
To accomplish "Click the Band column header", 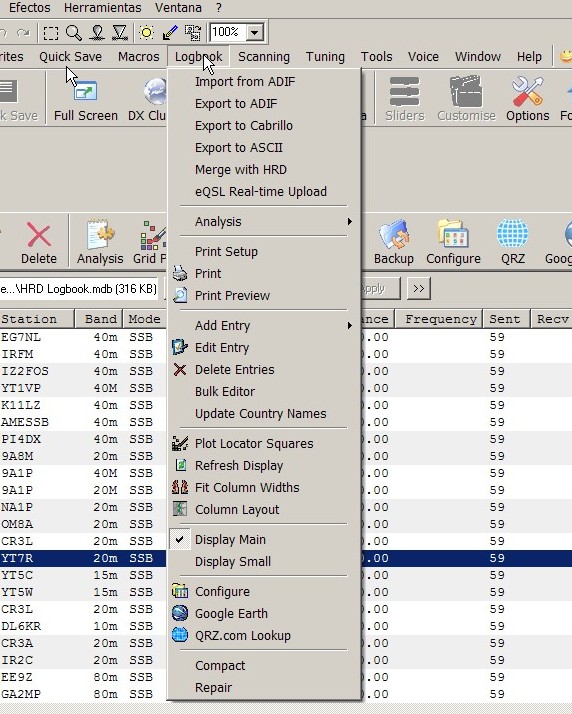I will coord(99,319).
